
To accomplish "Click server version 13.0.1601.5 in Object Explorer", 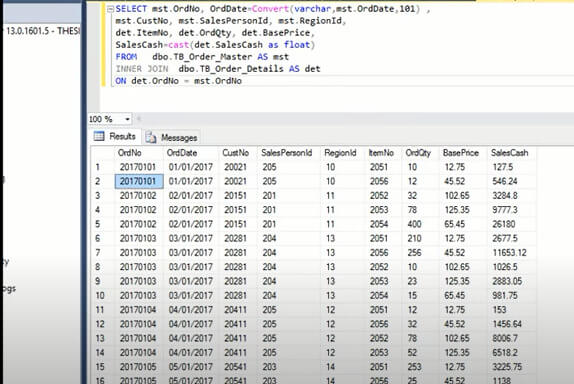I will (x=27, y=31).
